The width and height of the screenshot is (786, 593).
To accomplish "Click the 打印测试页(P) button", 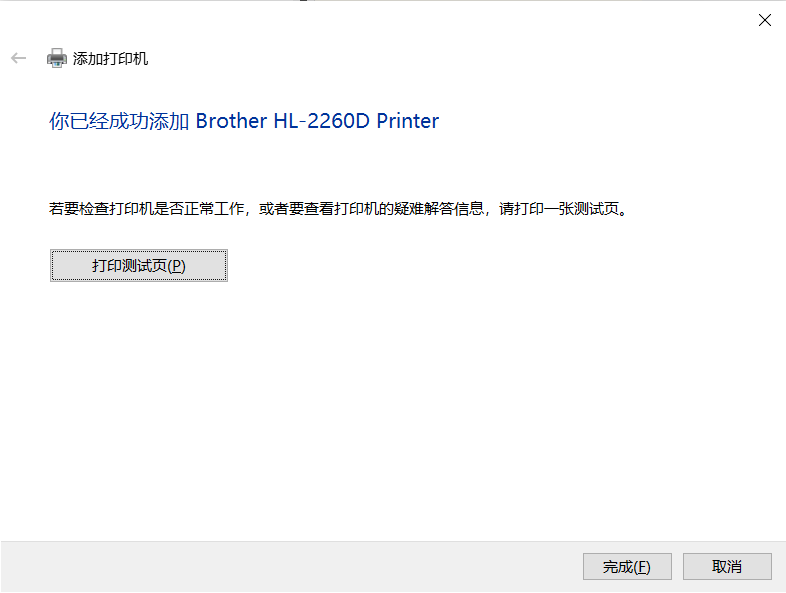I will point(139,265).
